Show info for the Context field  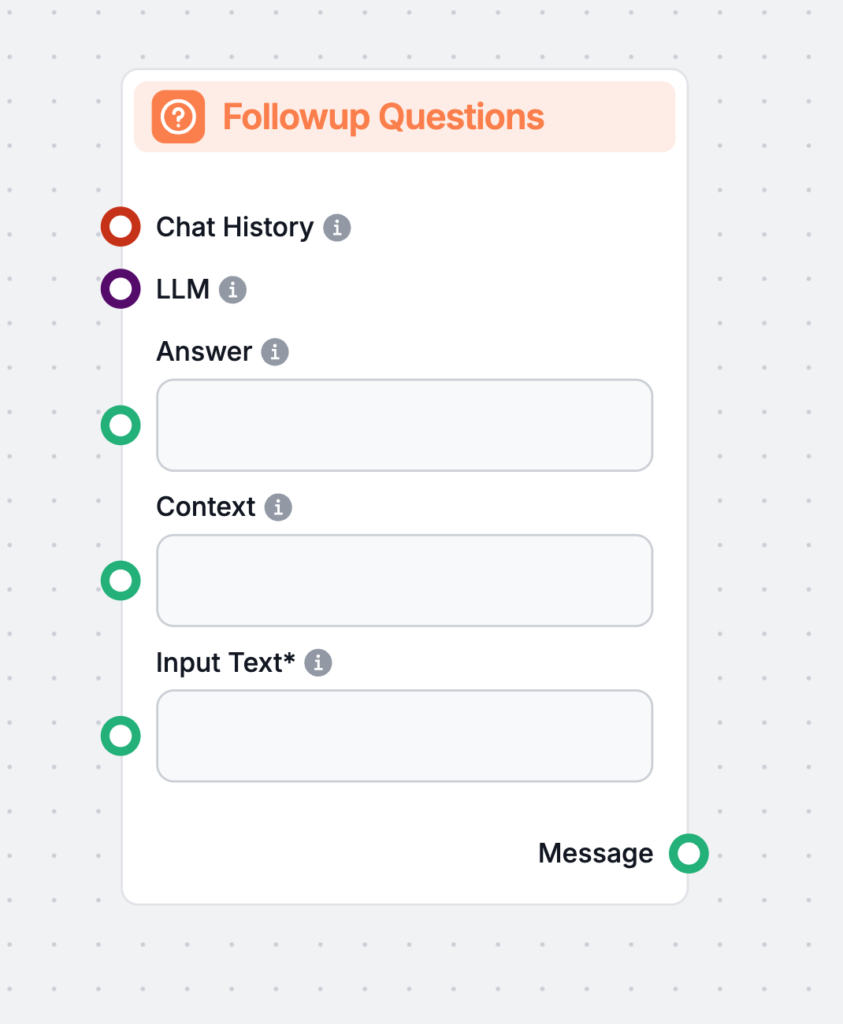(x=278, y=507)
